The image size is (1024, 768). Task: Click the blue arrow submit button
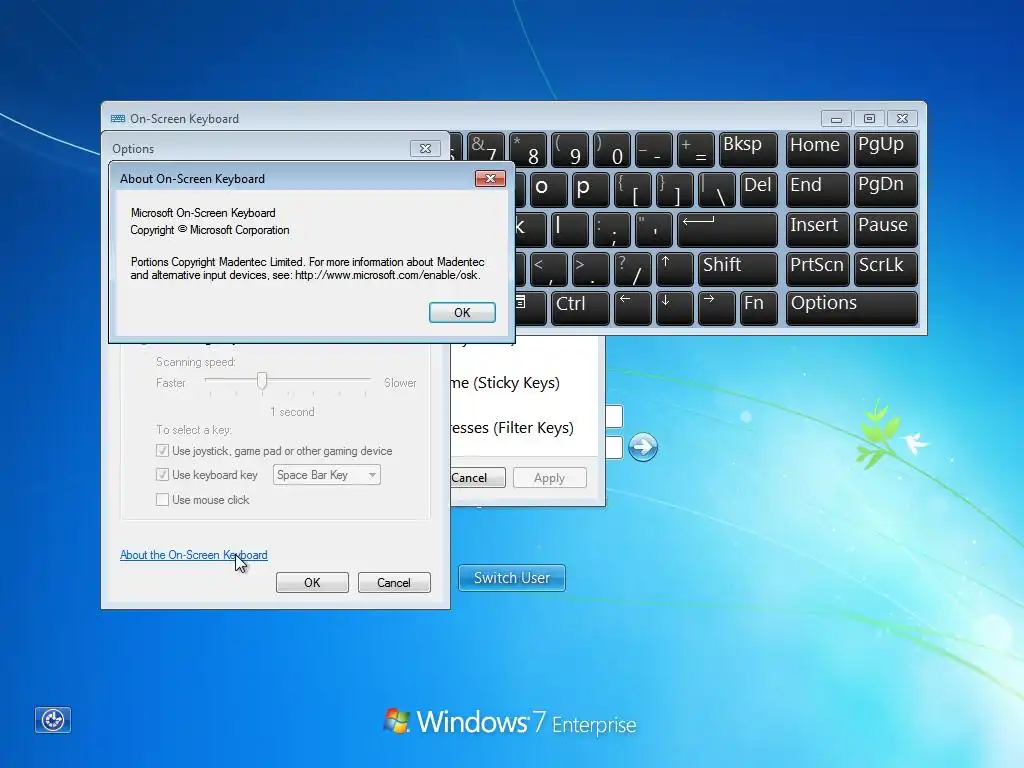643,447
